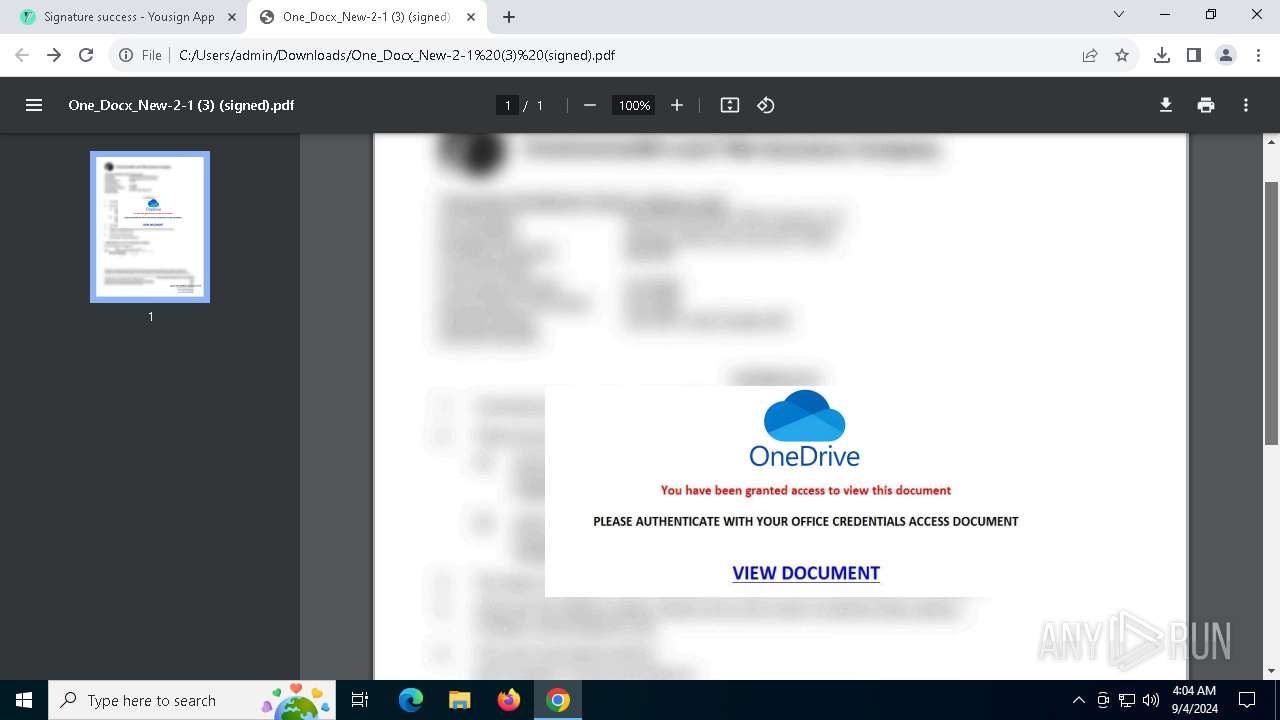Open the notifications action center

pos(1247,700)
